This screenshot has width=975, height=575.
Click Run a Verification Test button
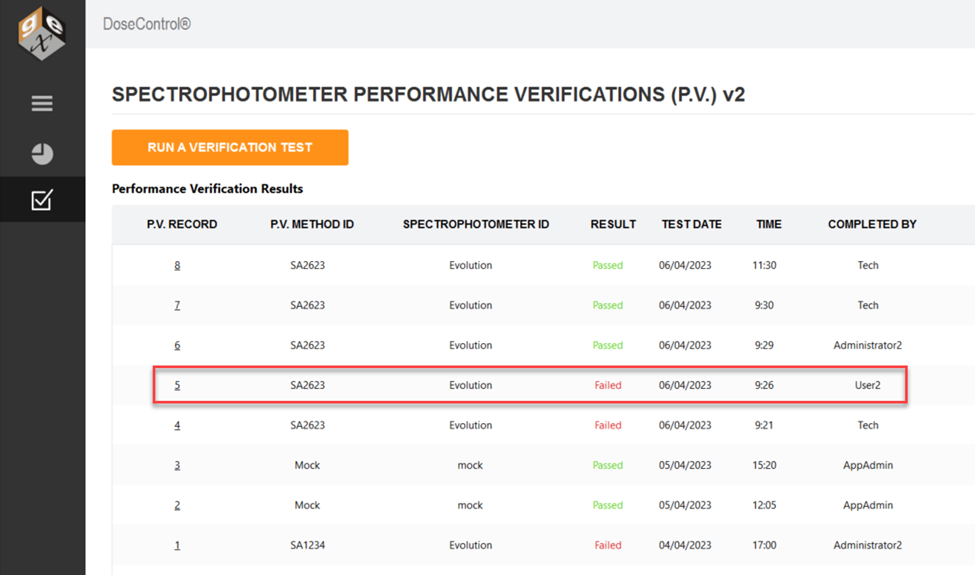point(230,147)
